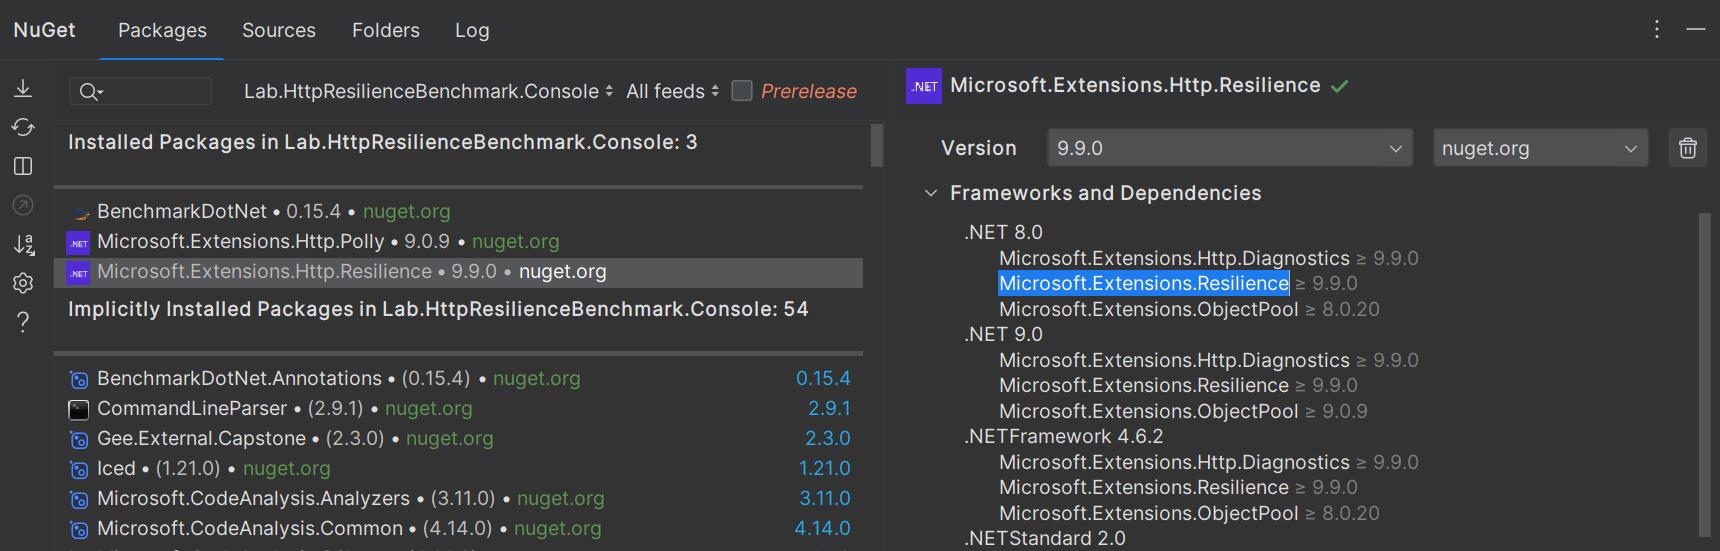Open the vertical three-dot options menu
The height and width of the screenshot is (551, 1720).
pyautogui.click(x=1657, y=30)
